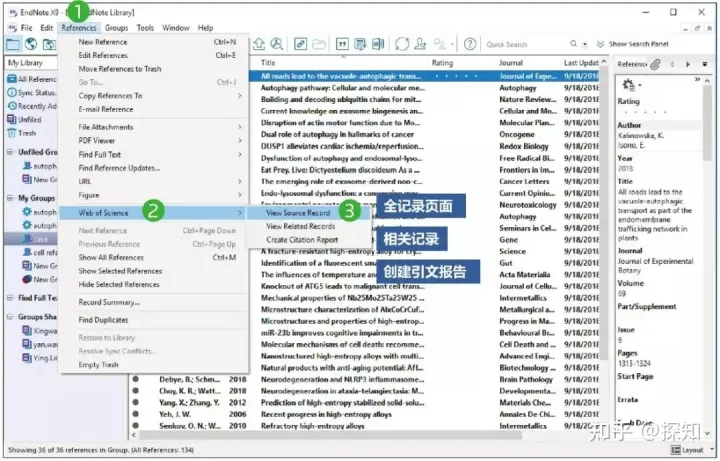Select the Xingwa shared group
This screenshot has height=461, width=720.
(39, 331)
